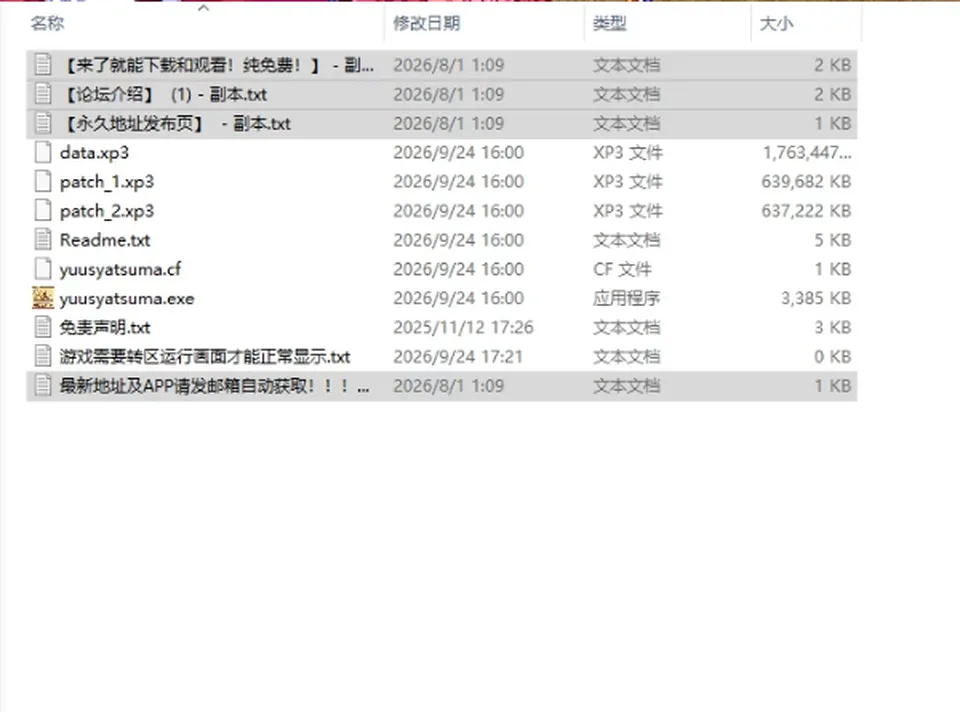Click the file icon beside yuusyatsuma.cf
The width and height of the screenshot is (960, 714).
43,269
